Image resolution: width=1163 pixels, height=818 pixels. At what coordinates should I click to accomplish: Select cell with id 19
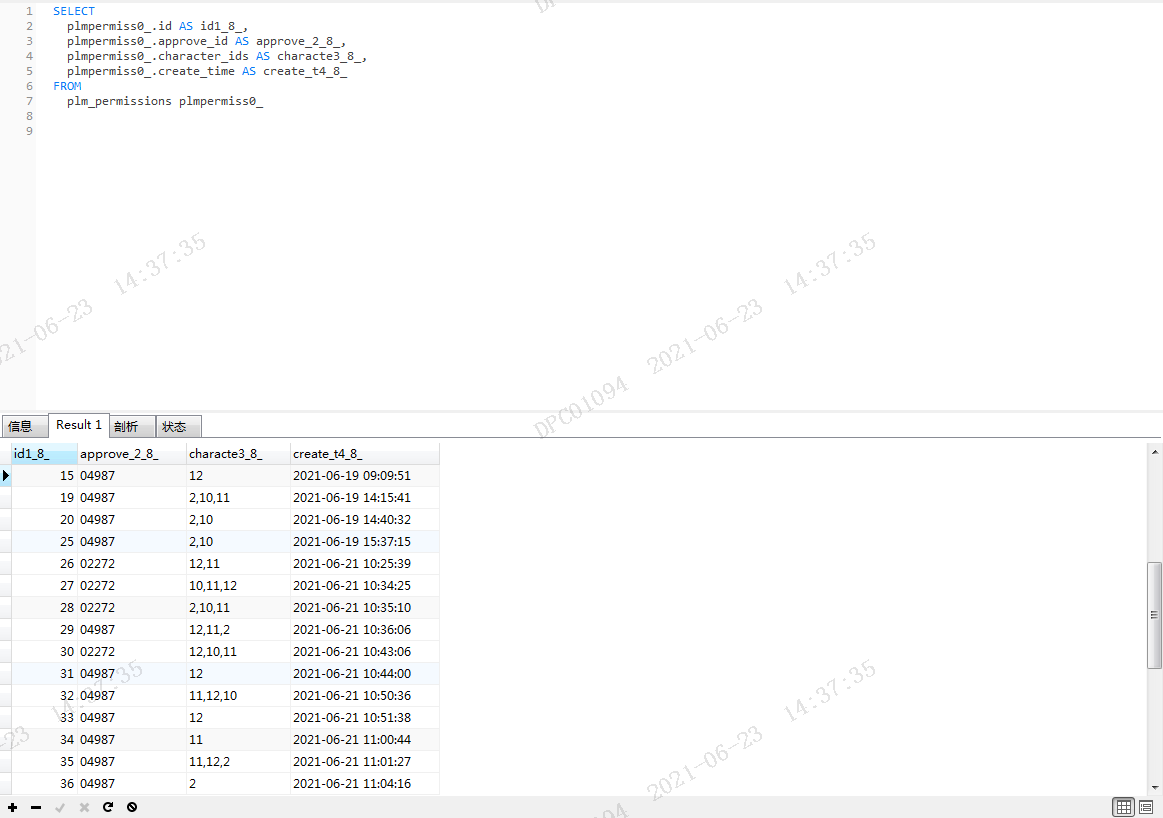pos(44,498)
